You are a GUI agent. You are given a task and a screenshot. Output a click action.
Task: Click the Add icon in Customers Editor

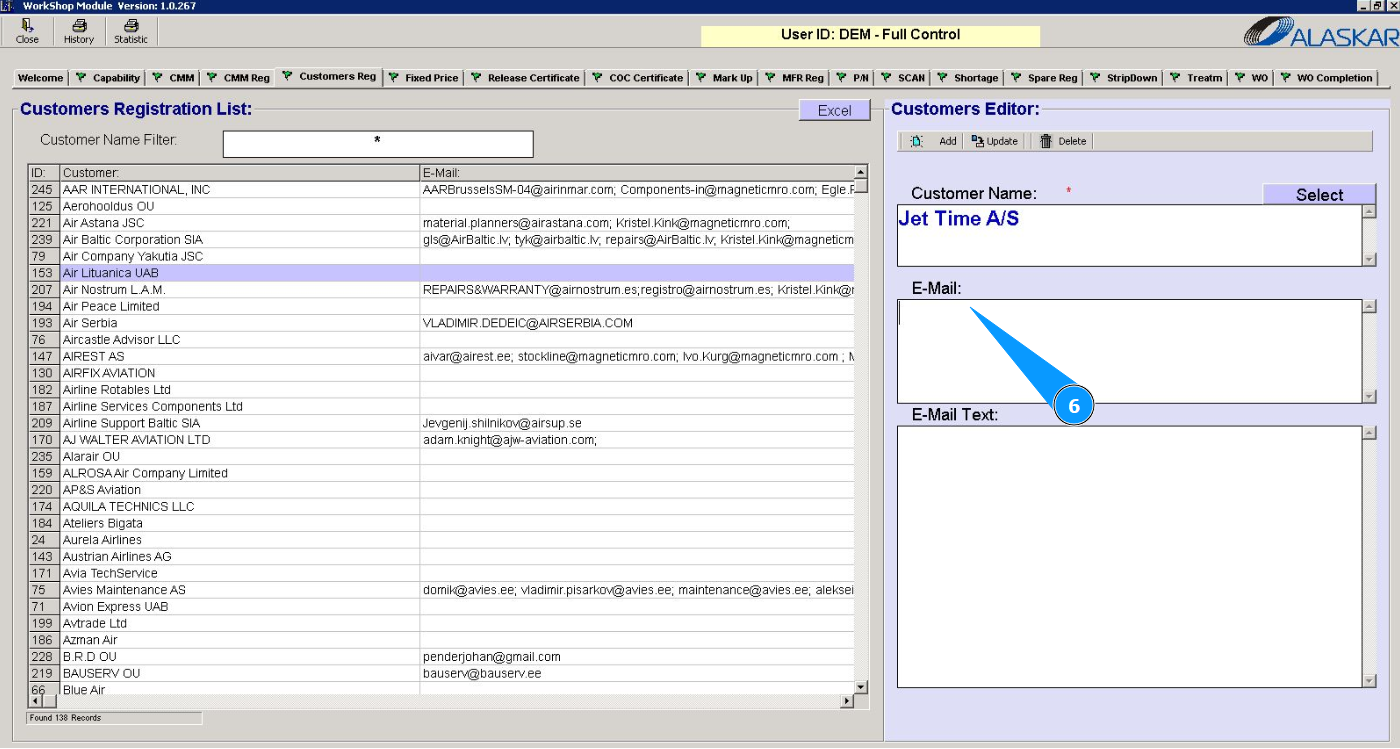tap(917, 141)
